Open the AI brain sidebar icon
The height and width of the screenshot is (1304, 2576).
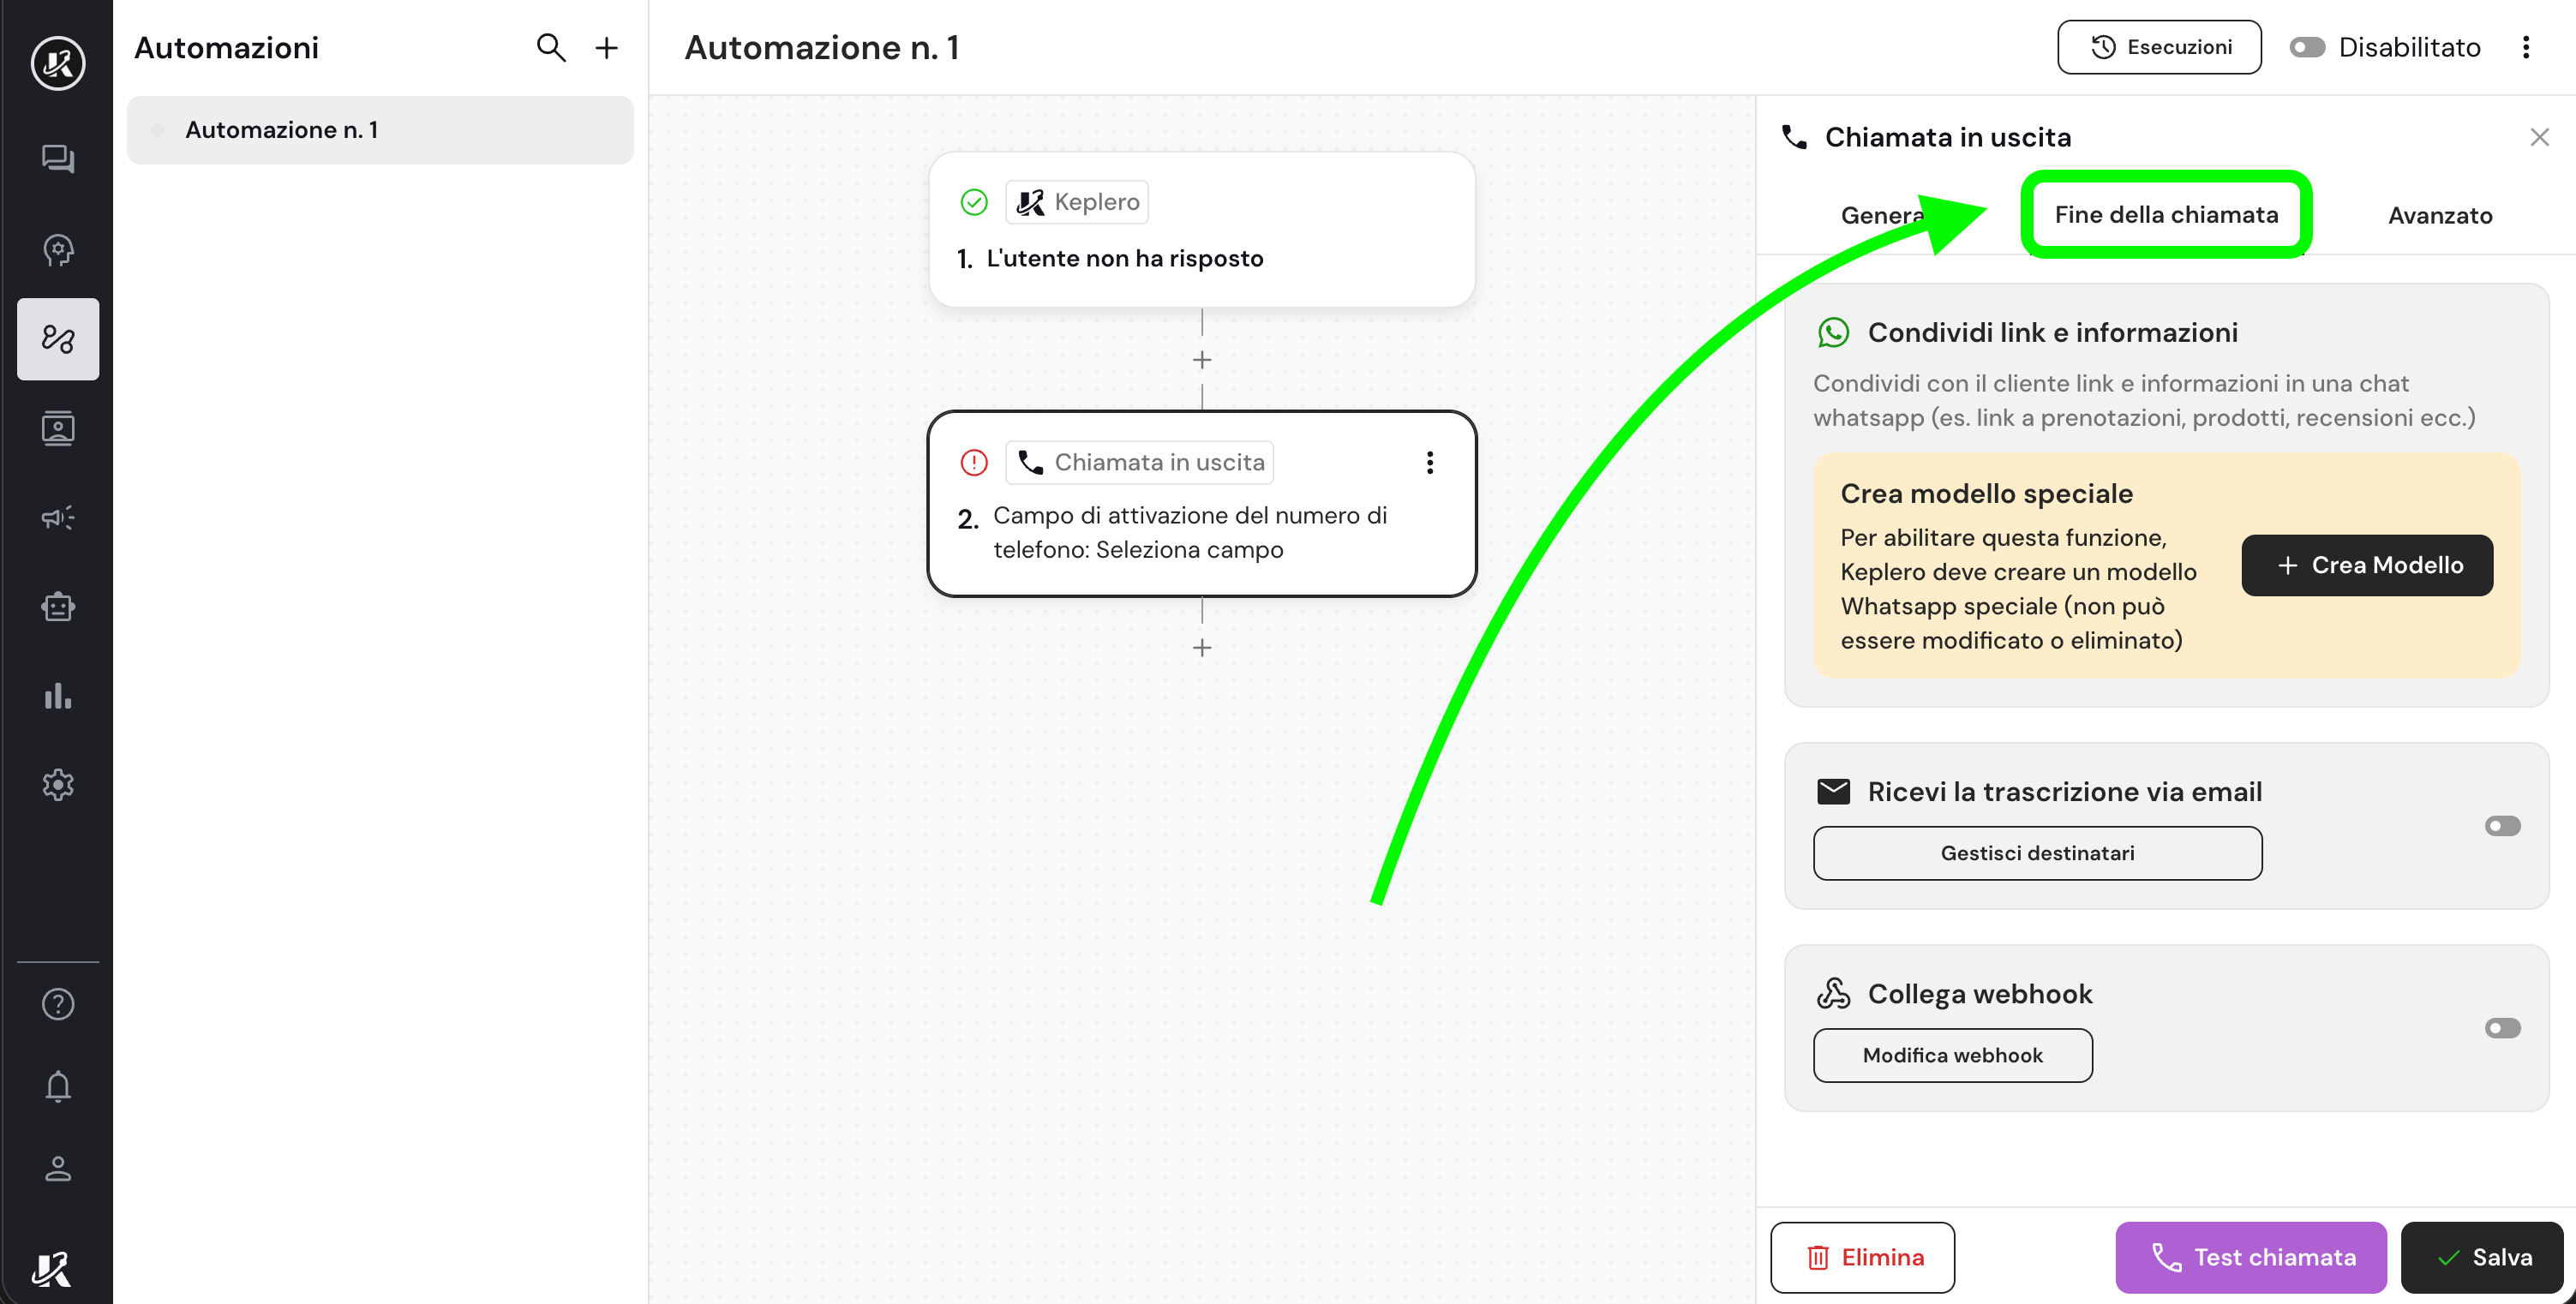pyautogui.click(x=58, y=249)
